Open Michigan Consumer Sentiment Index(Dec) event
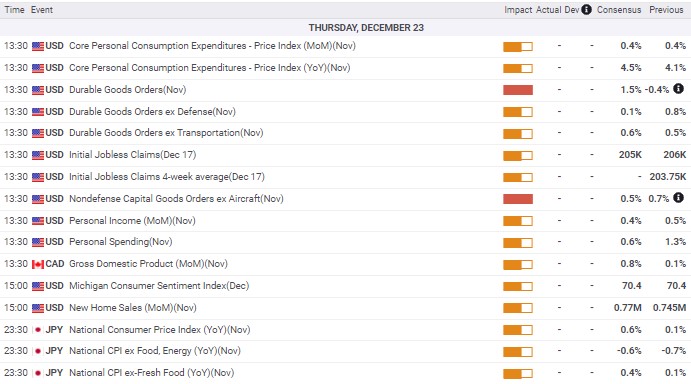 [x=159, y=286]
